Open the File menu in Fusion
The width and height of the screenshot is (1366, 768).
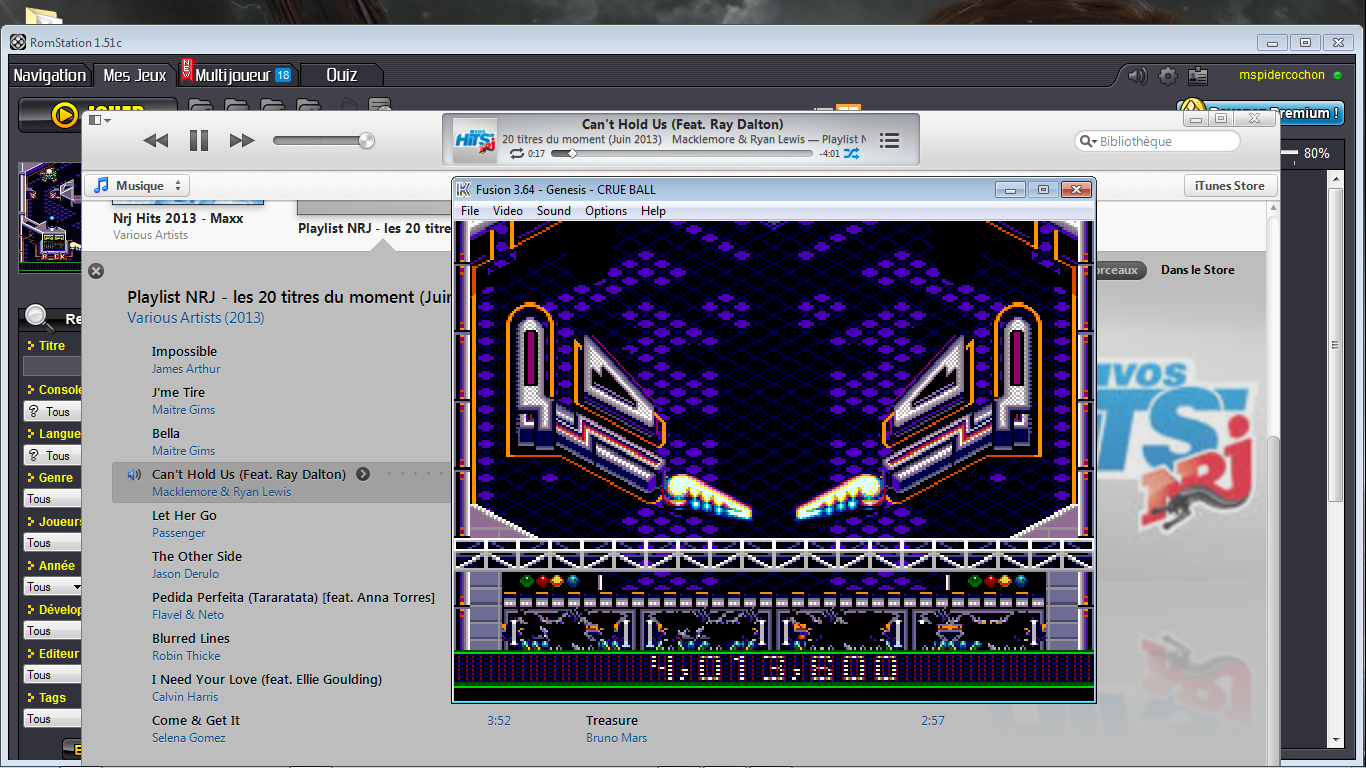(x=470, y=211)
